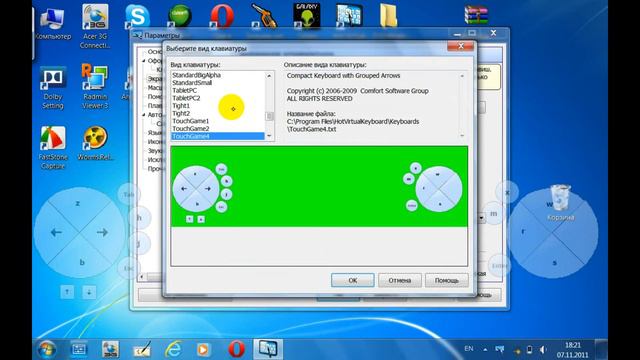The width and height of the screenshot is (640, 360).
Task: Close the Выберите вид клавиатуры dialog
Action: (x=461, y=46)
